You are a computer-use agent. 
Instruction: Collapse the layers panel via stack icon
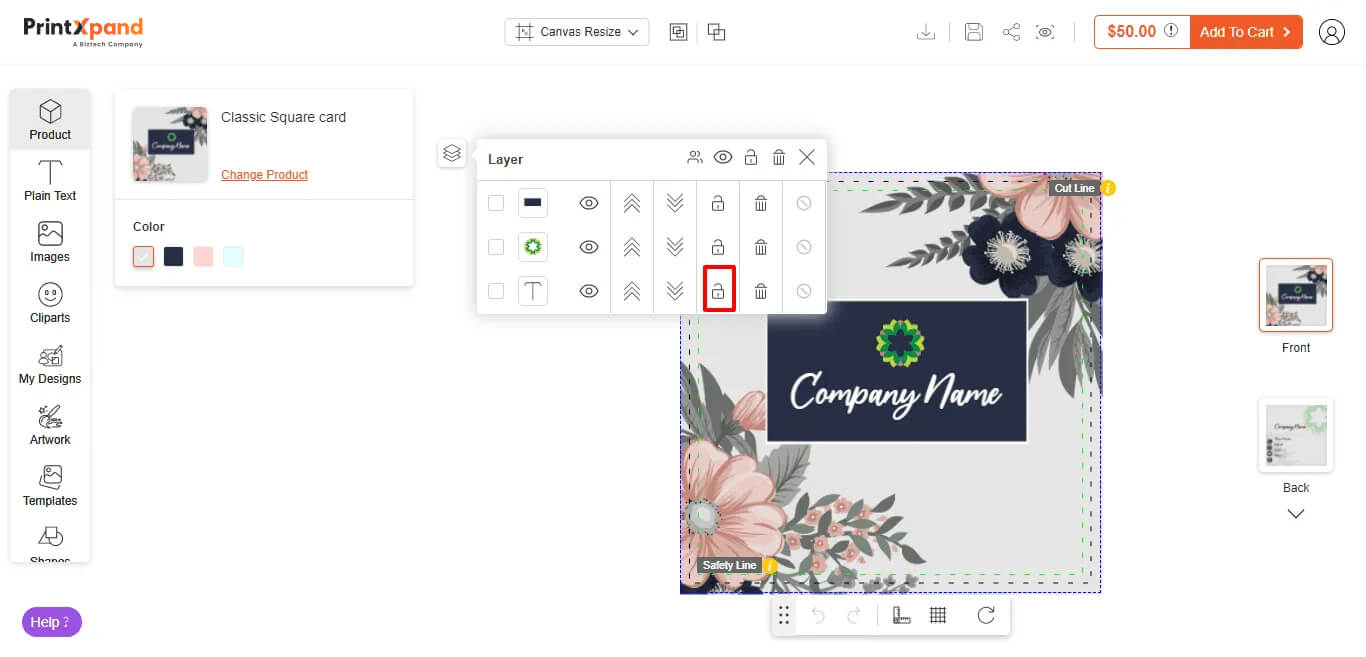[452, 153]
